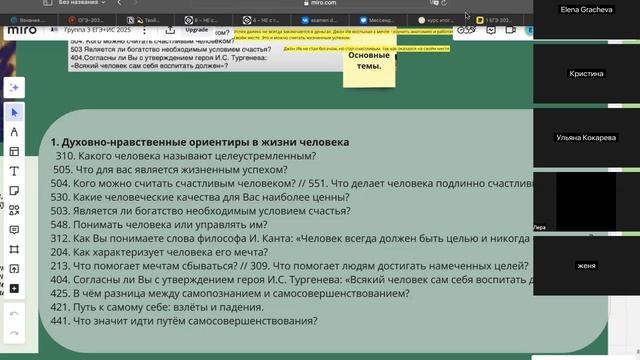Click the Redo arrow in Miro toolbar
Viewport: 640px width, 360px height.
tap(14, 333)
